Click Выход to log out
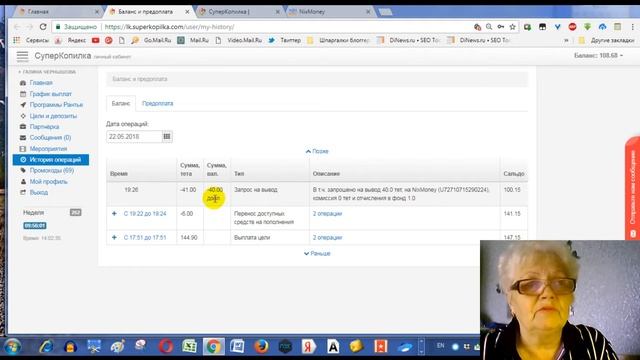The height and width of the screenshot is (360, 640). 38,192
